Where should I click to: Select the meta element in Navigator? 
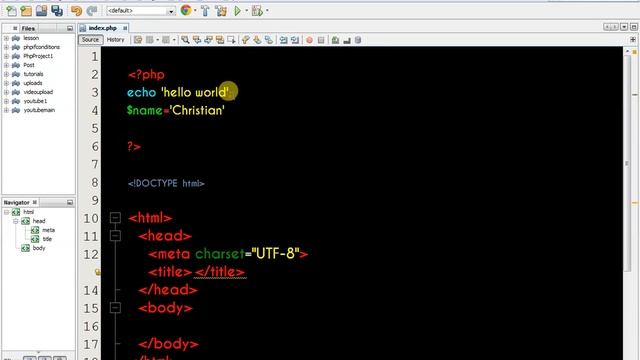click(48, 230)
